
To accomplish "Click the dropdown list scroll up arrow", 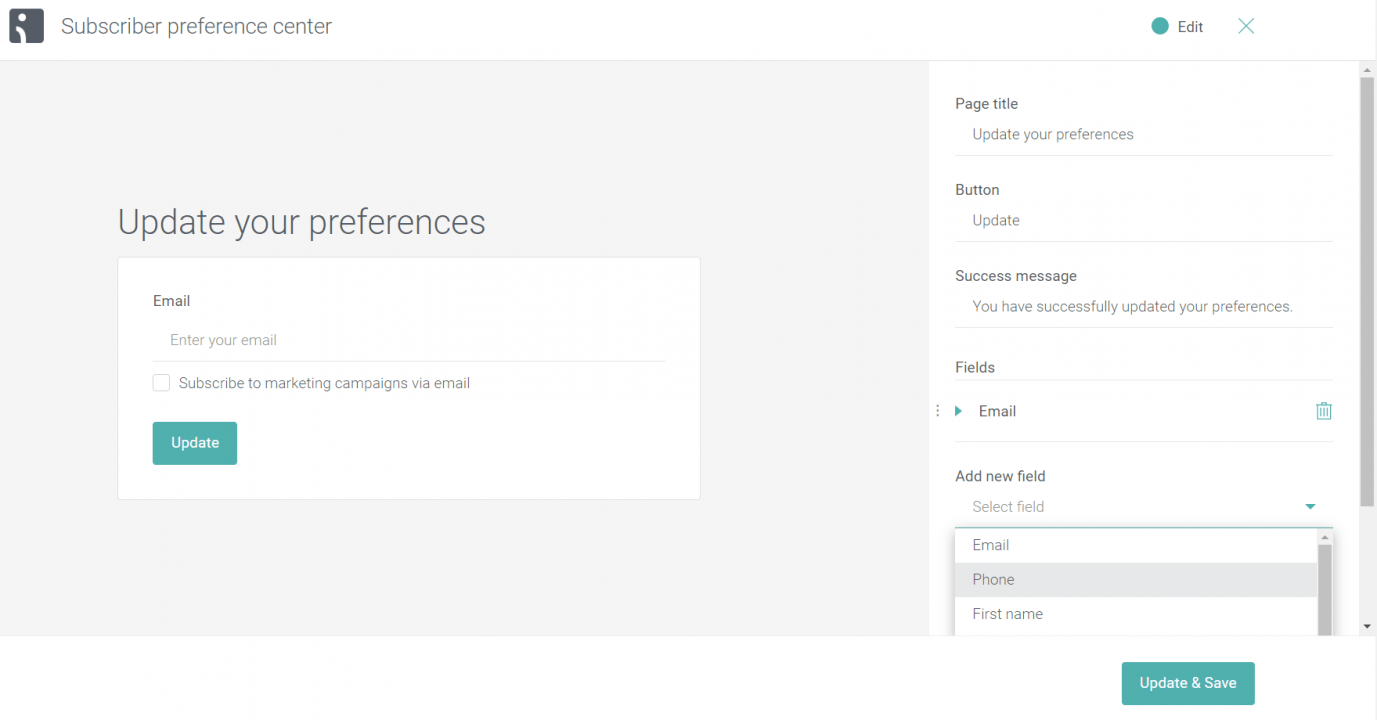I will (1325, 538).
